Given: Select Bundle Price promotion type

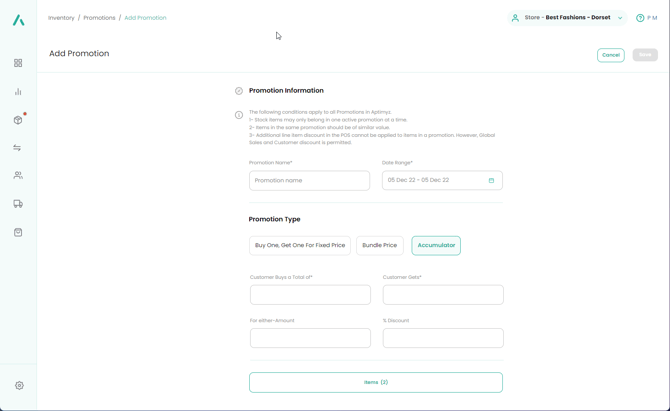Looking at the screenshot, I should tap(380, 245).
